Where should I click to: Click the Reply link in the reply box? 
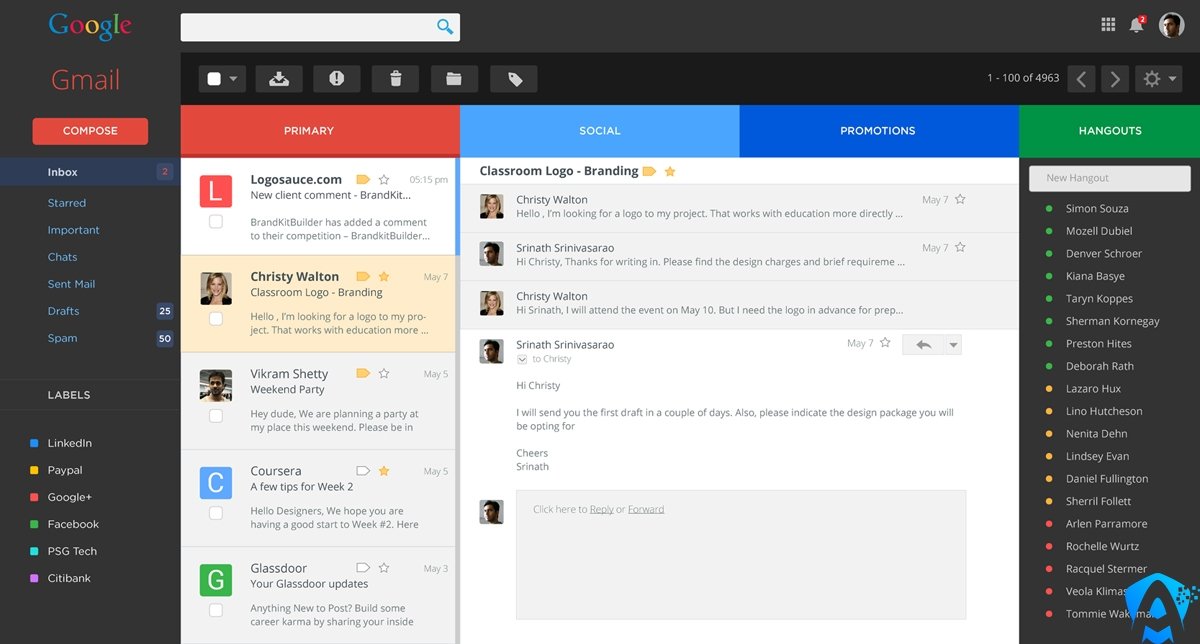602,509
